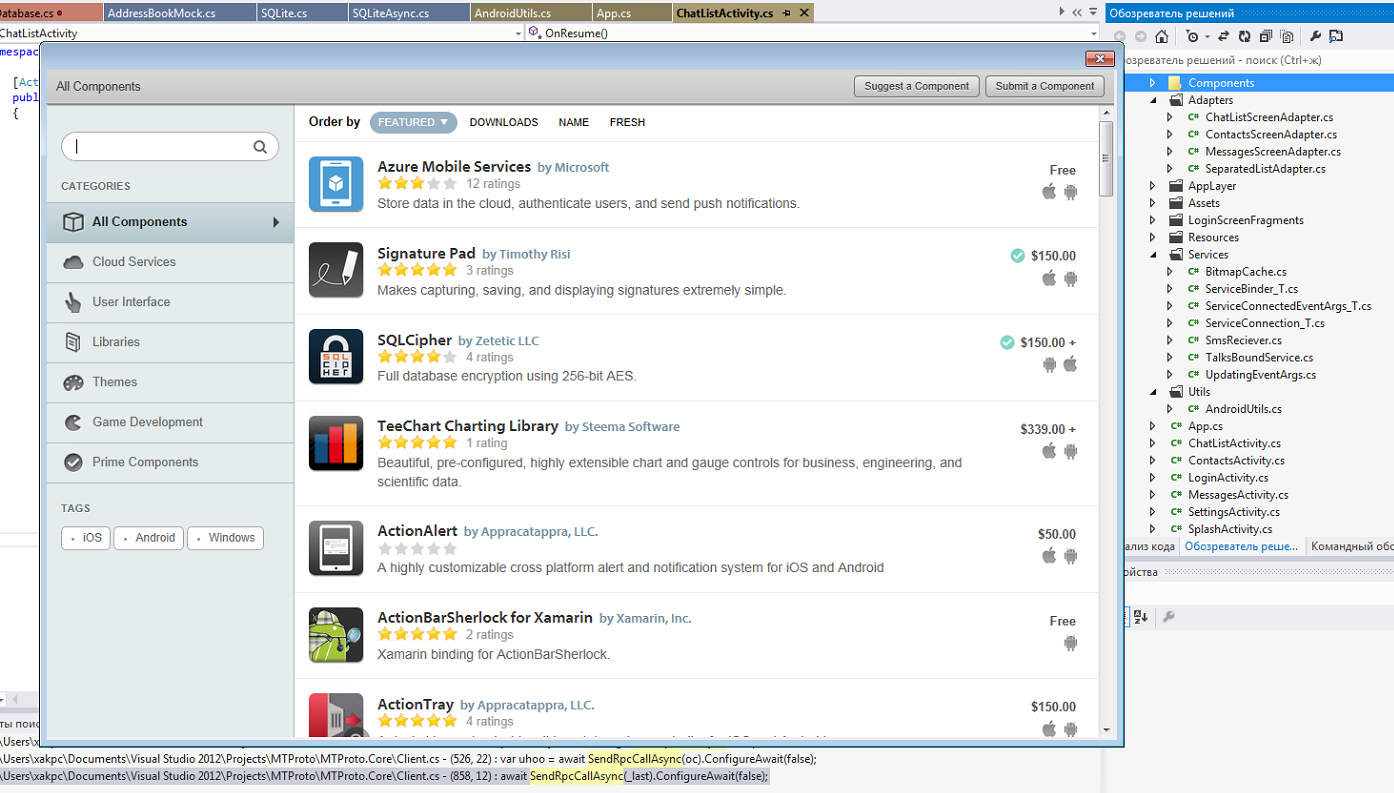The width and height of the screenshot is (1394, 793).
Task: Open the Azure Mobile Services title link
Action: tap(454, 167)
